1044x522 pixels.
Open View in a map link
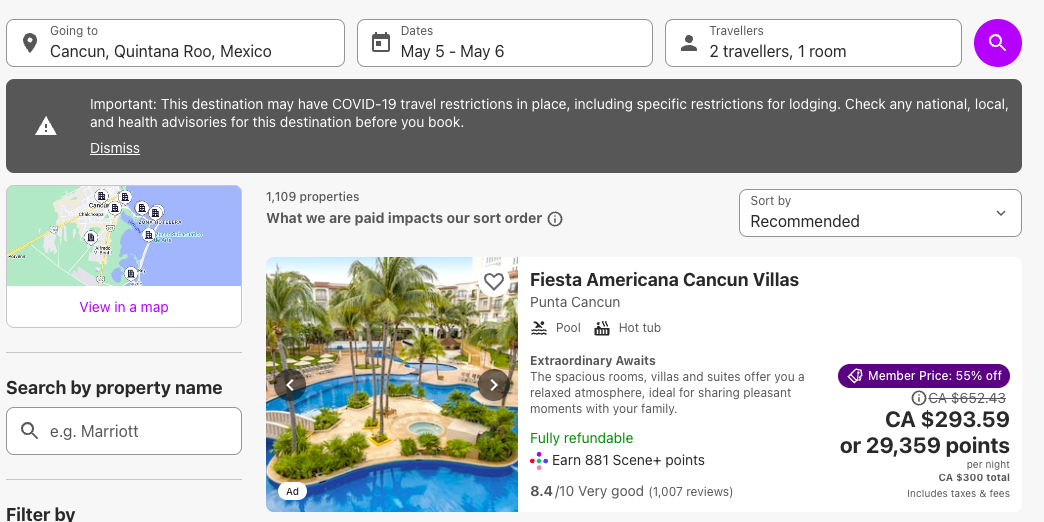point(124,307)
